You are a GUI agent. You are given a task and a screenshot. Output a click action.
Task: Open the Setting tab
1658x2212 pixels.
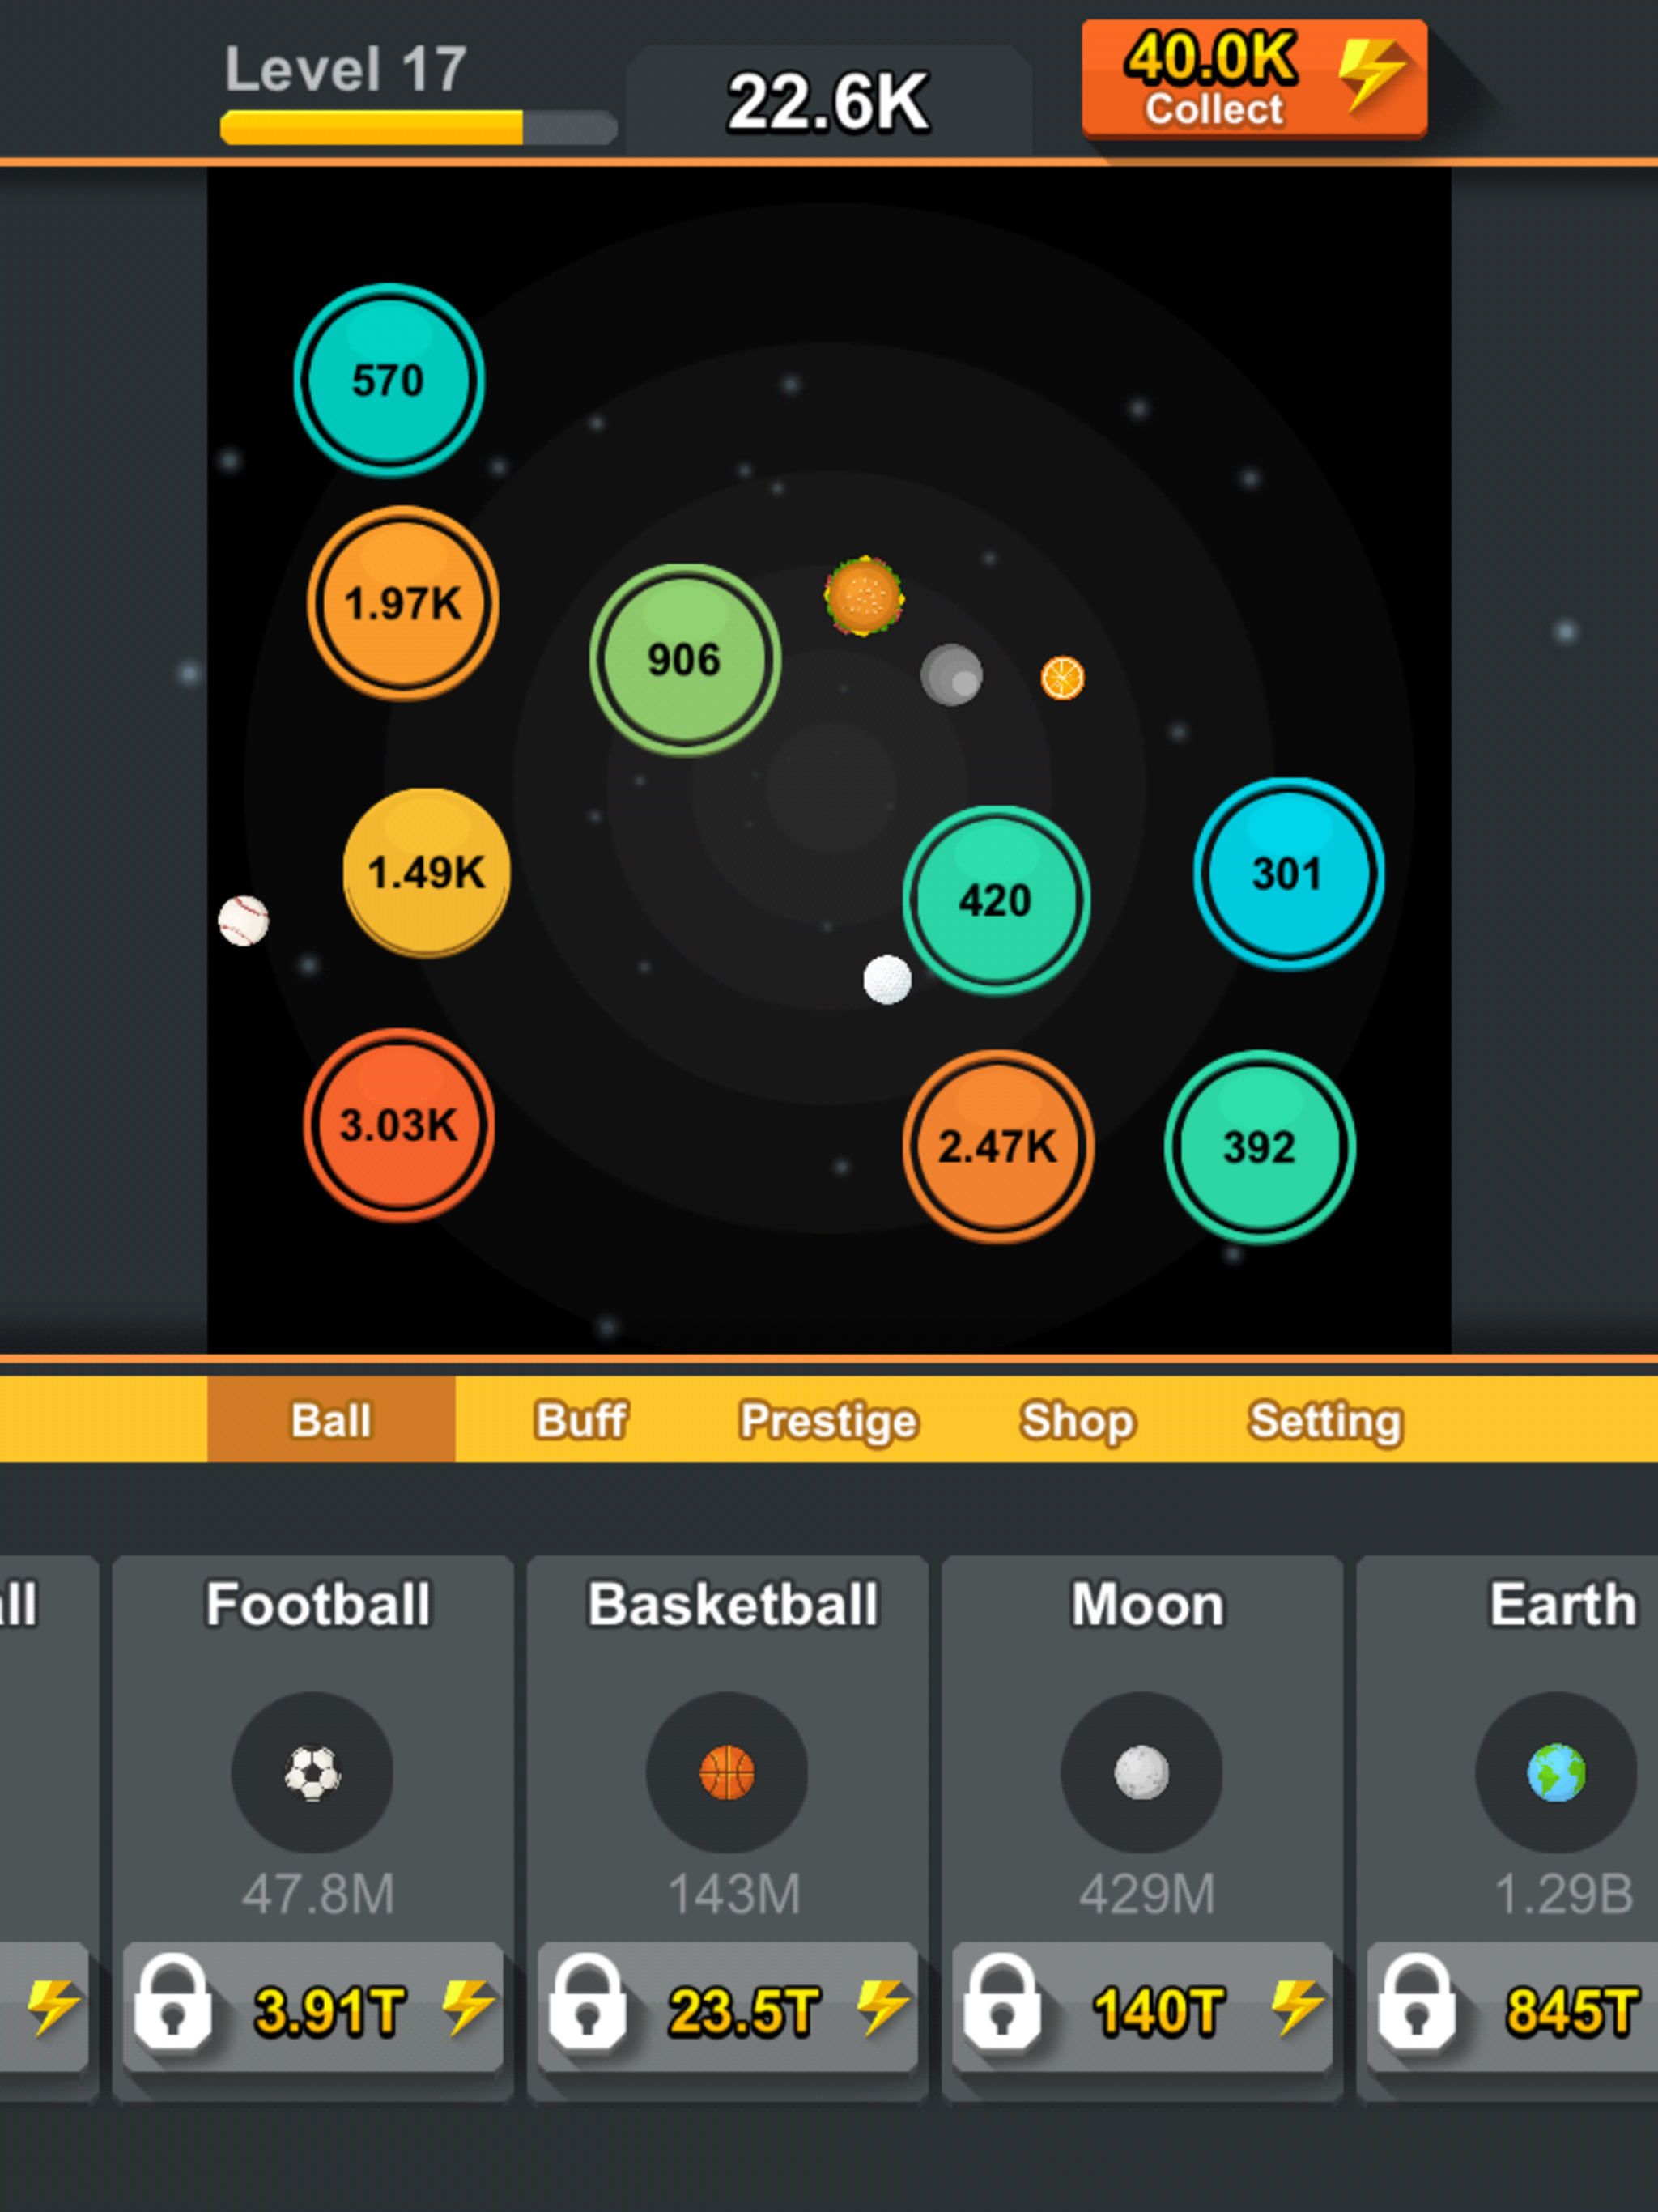(1325, 1420)
